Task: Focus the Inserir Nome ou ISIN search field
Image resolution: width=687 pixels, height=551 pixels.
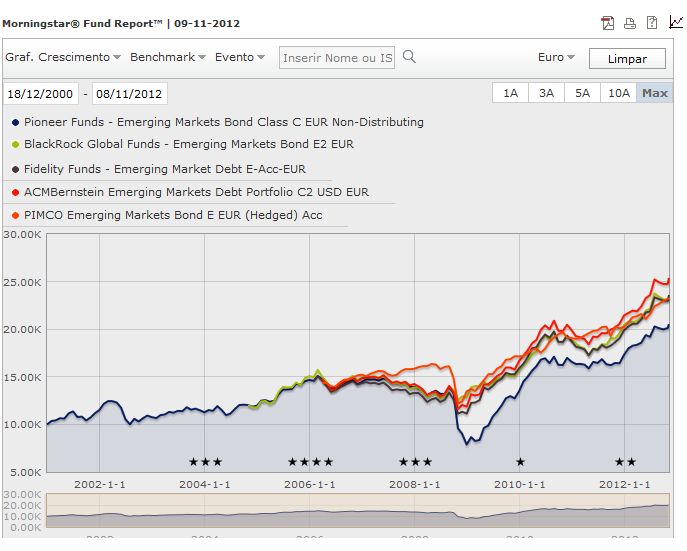Action: tap(337, 58)
